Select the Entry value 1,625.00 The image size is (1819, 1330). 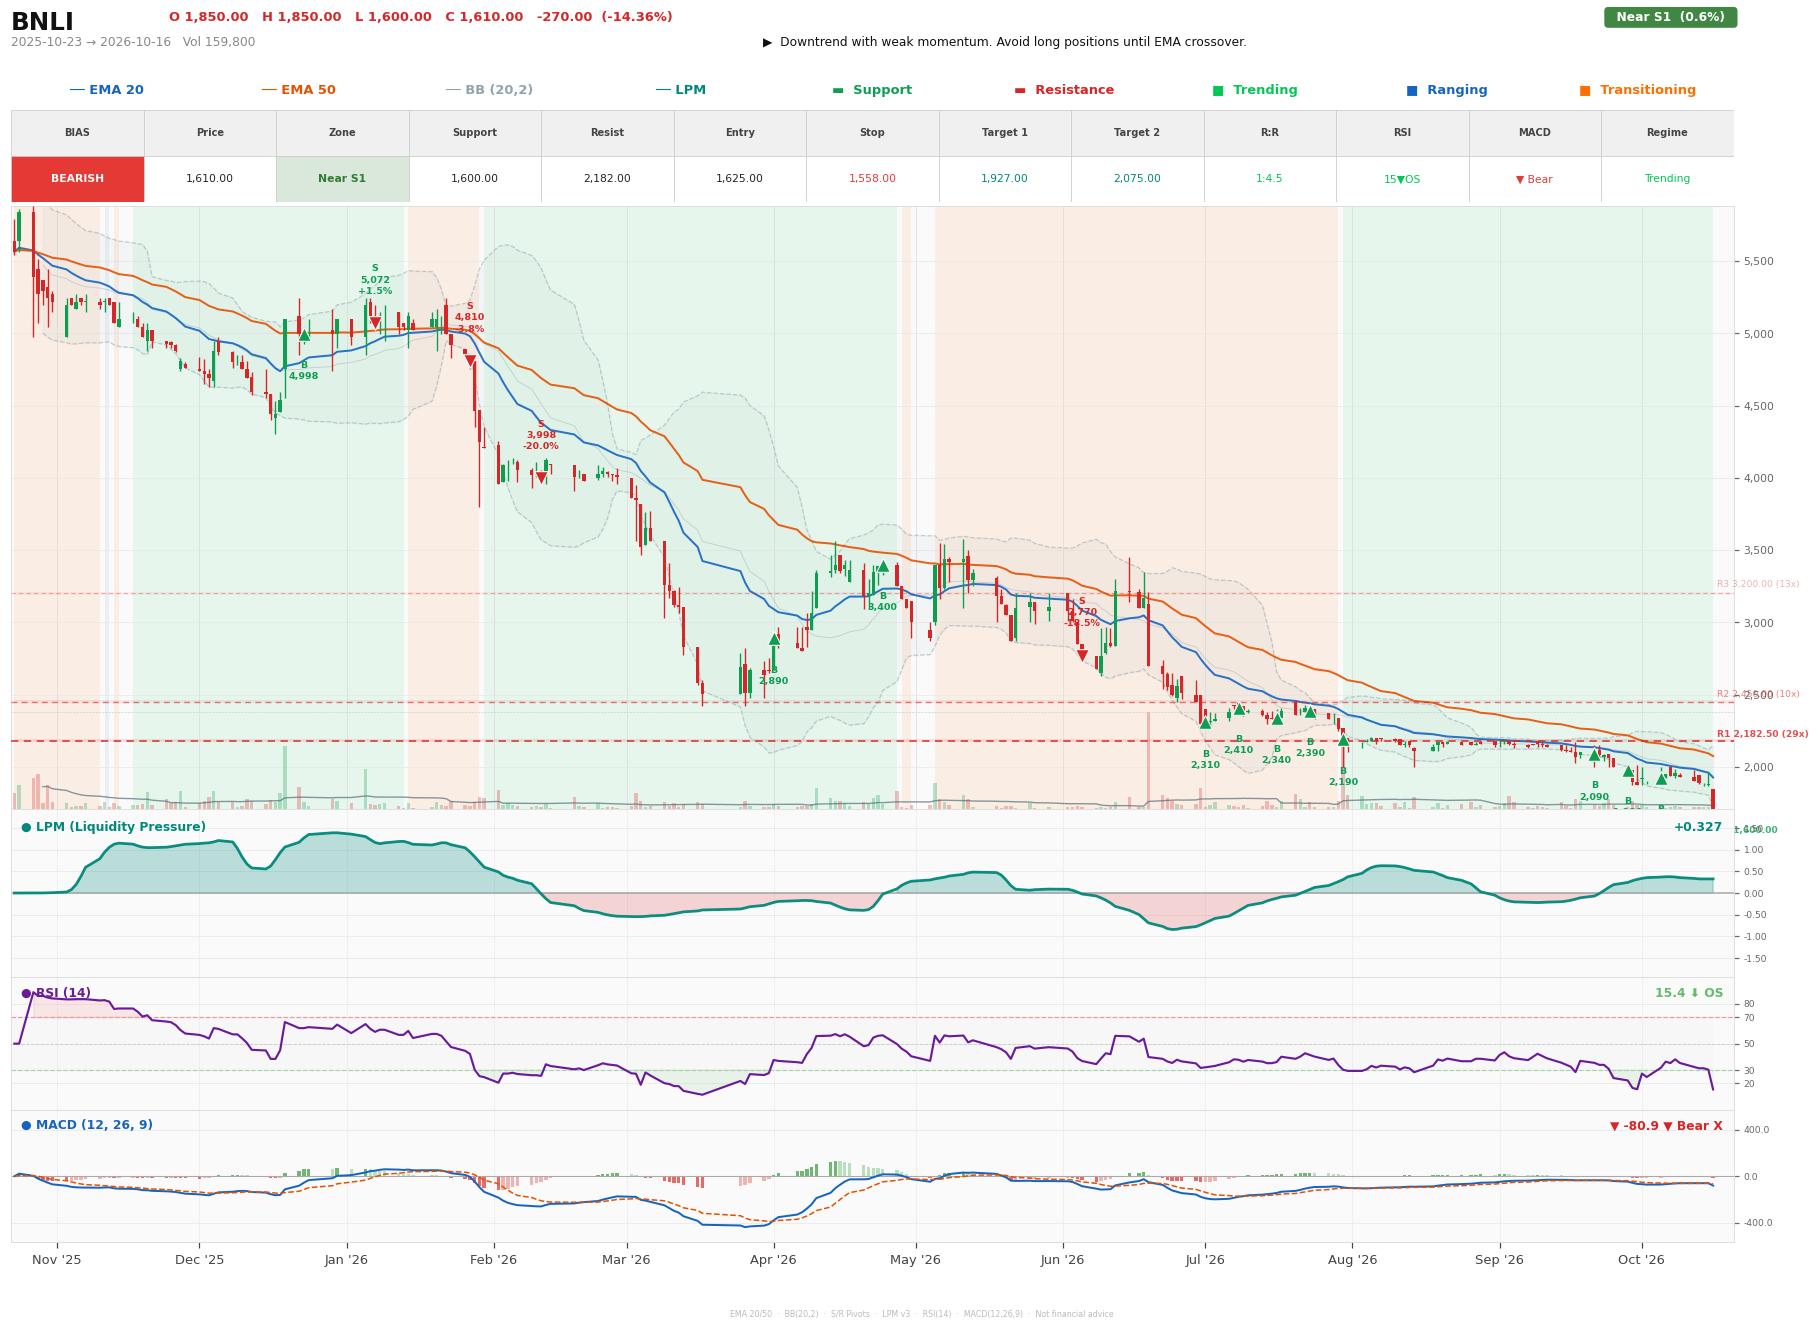tap(739, 179)
